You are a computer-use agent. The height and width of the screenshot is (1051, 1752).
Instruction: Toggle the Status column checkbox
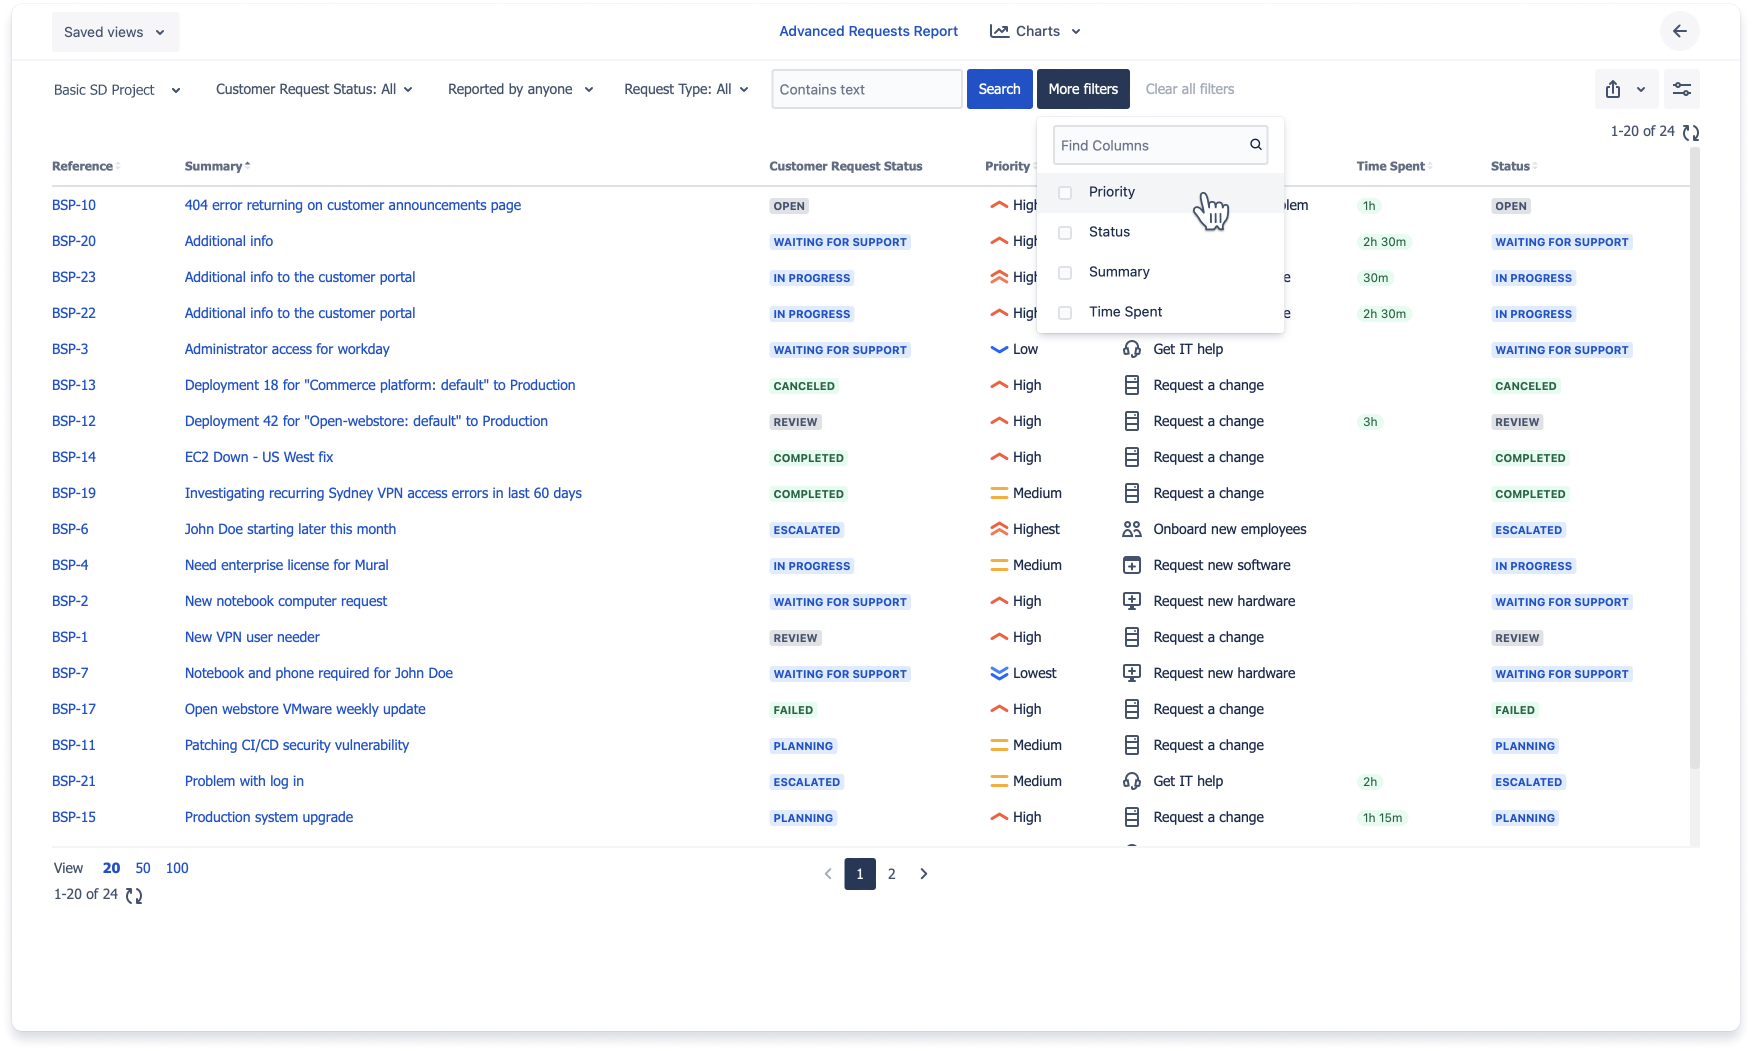[1065, 232]
